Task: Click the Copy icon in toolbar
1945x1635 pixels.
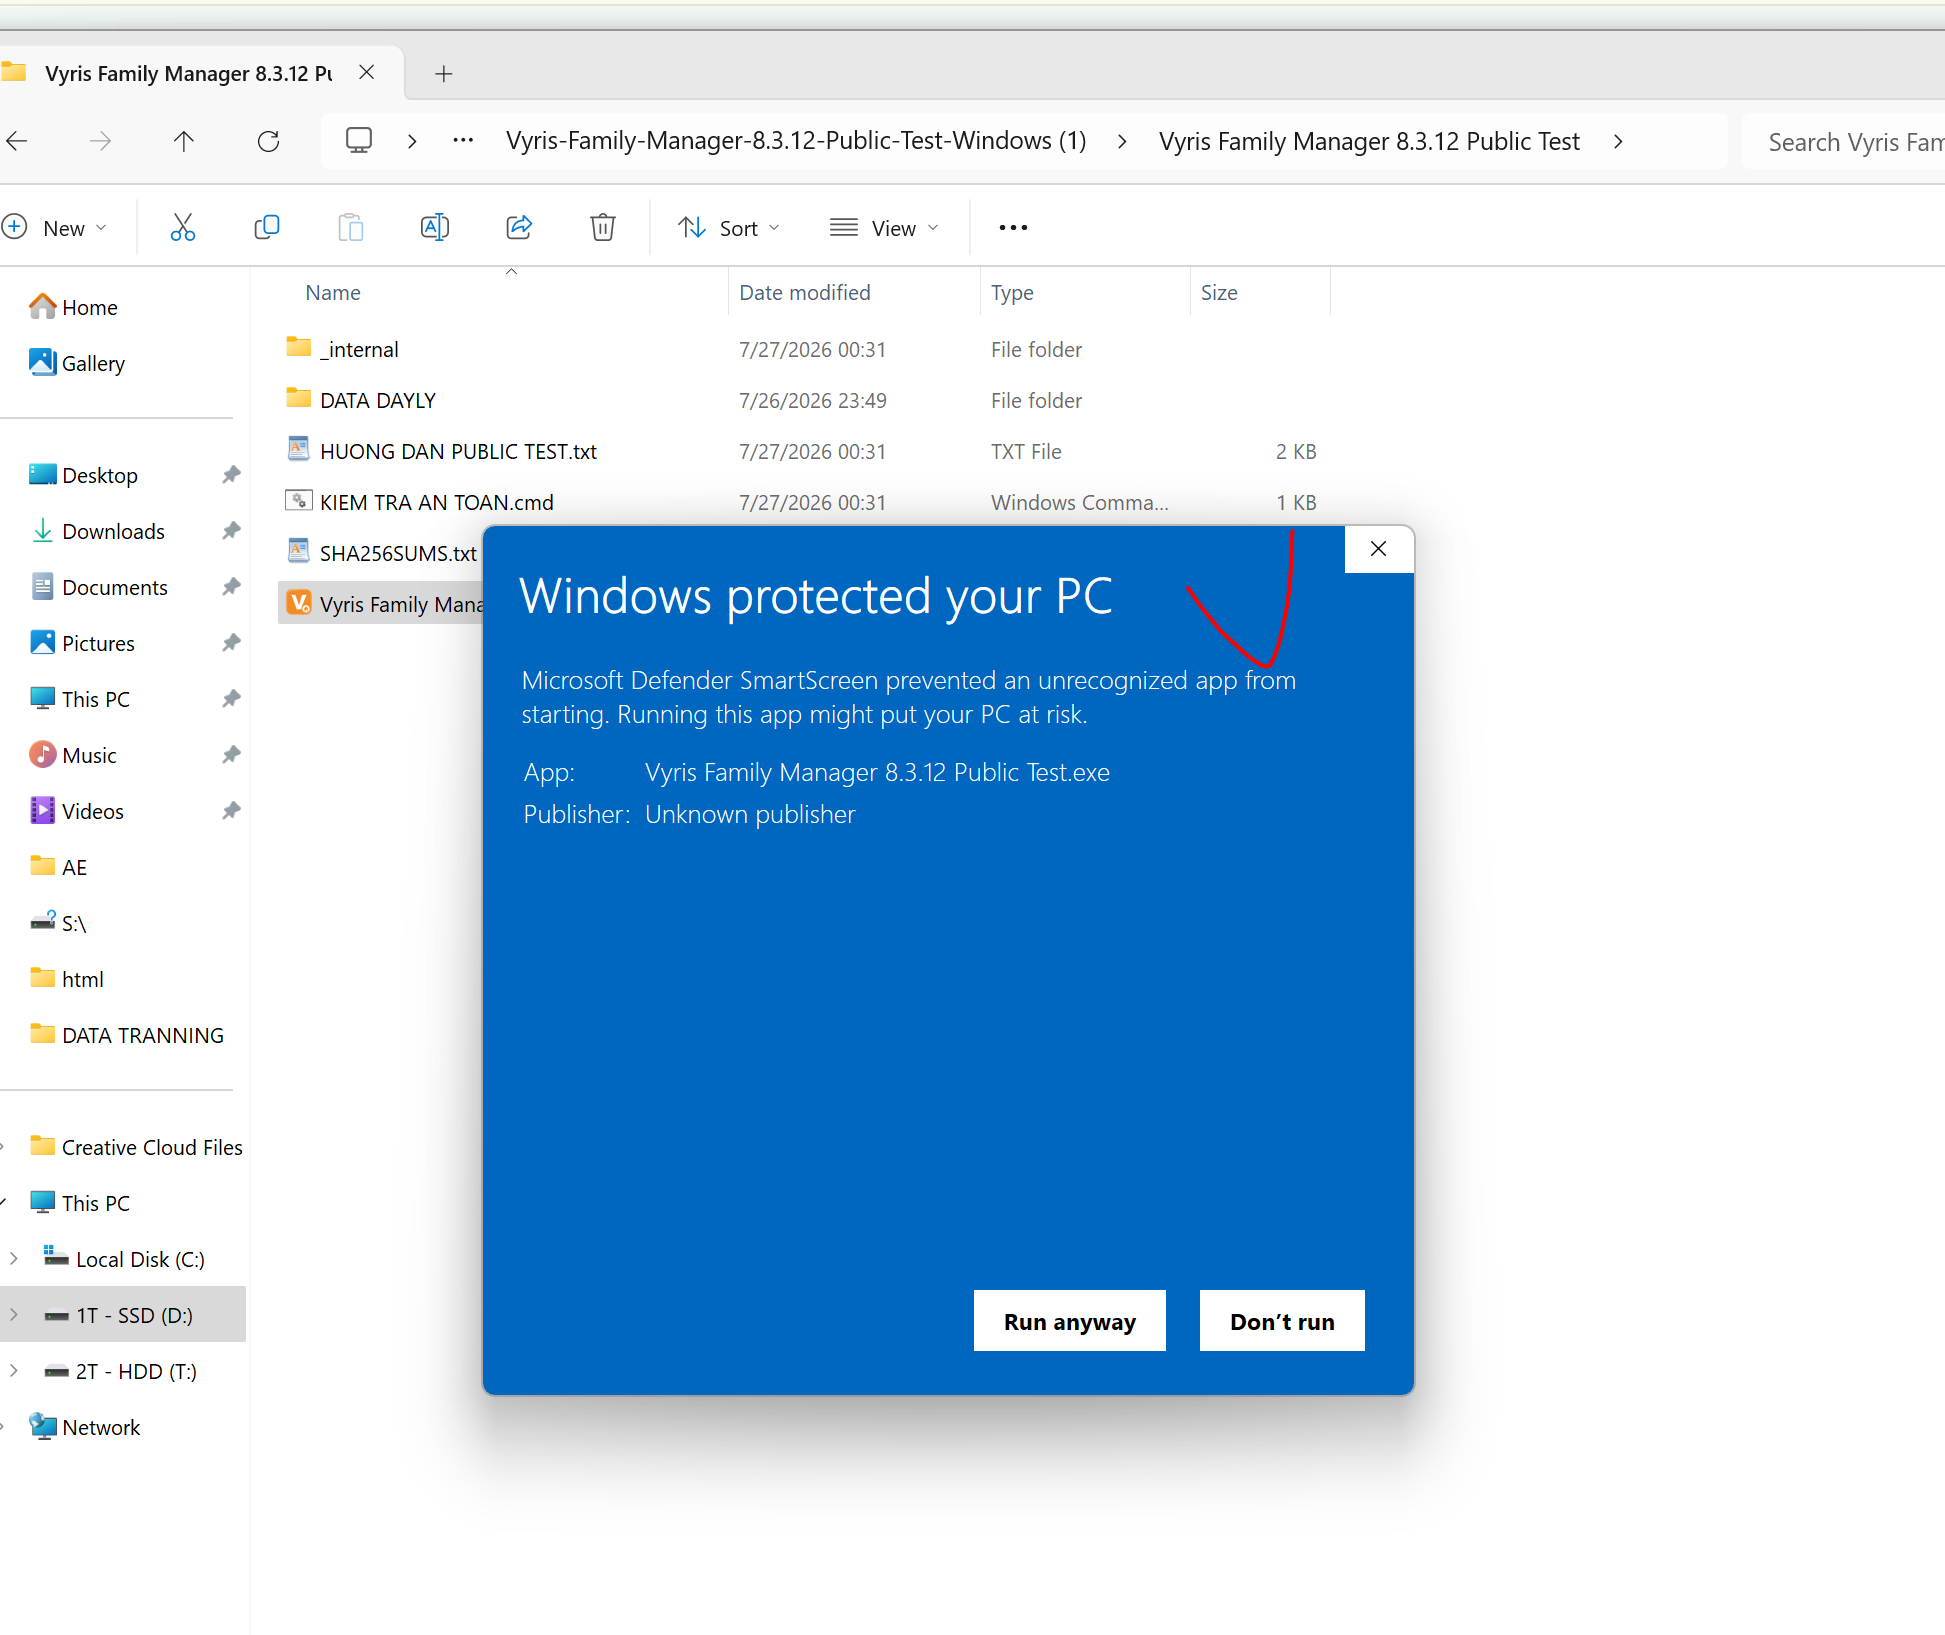Action: point(267,228)
